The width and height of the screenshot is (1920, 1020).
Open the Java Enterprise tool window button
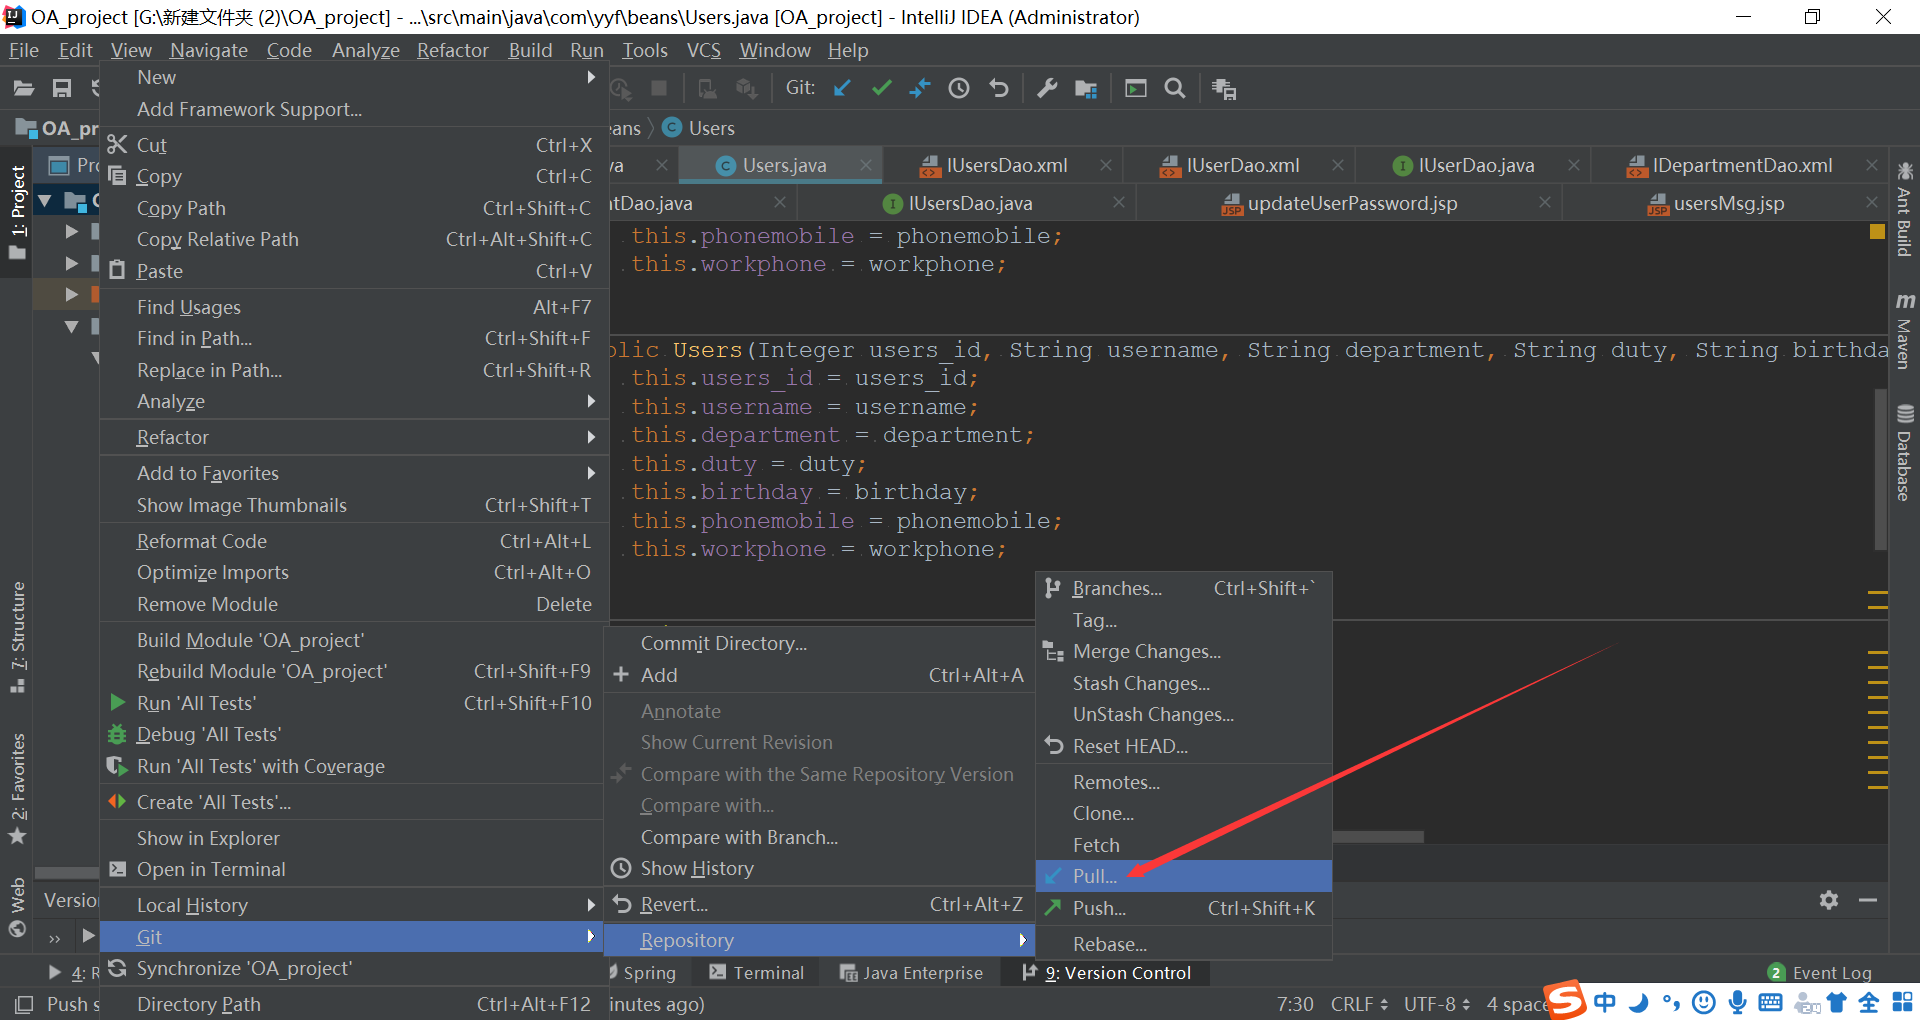click(x=911, y=973)
